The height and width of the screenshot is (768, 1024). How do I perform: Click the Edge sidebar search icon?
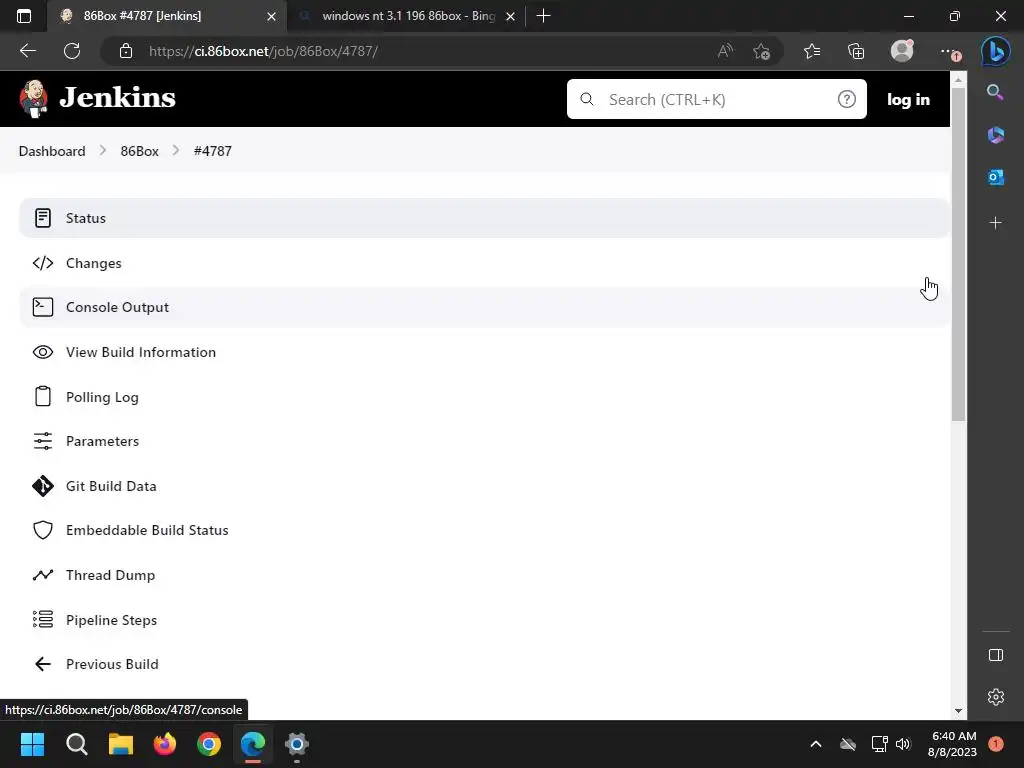point(995,92)
